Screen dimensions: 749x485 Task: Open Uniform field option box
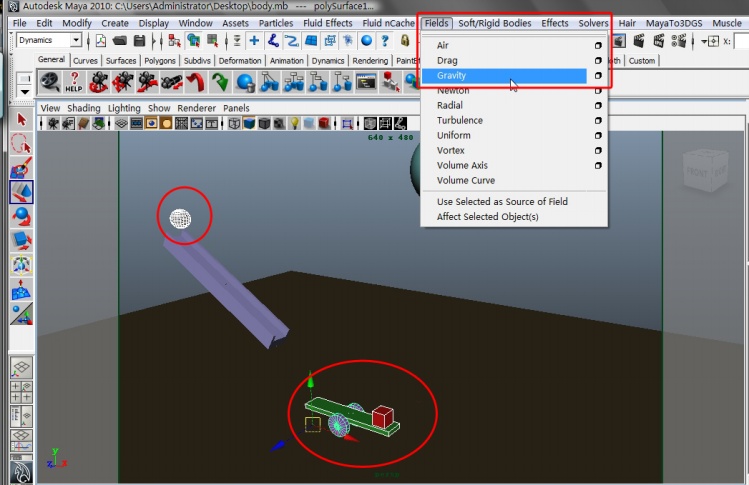click(598, 136)
